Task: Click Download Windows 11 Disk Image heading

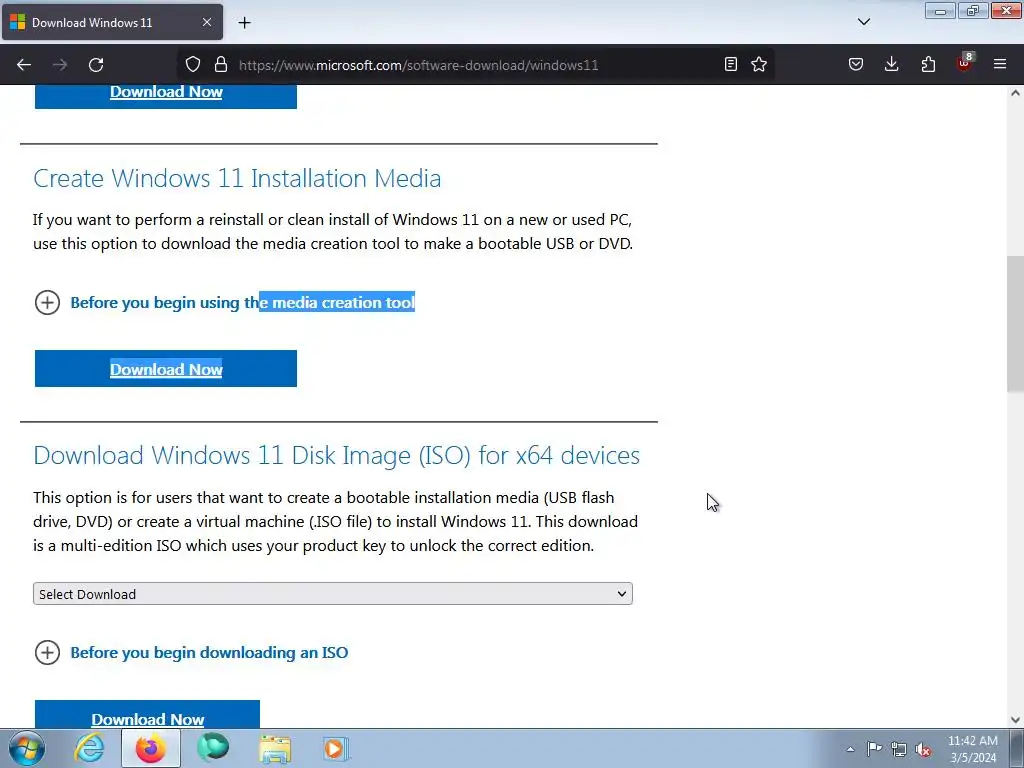Action: click(x=336, y=455)
